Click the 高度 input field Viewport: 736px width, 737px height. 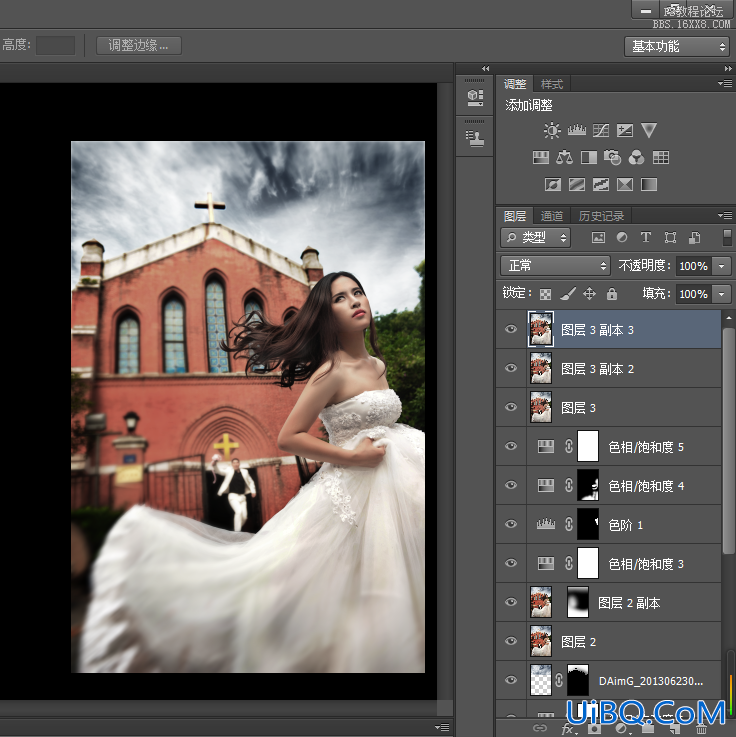55,46
